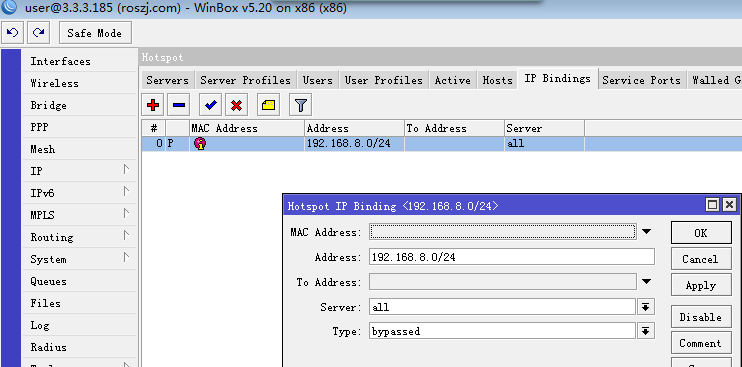This screenshot has height=367, width=742.
Task: Open Bridge in the sidebar menu
Action: pos(80,105)
